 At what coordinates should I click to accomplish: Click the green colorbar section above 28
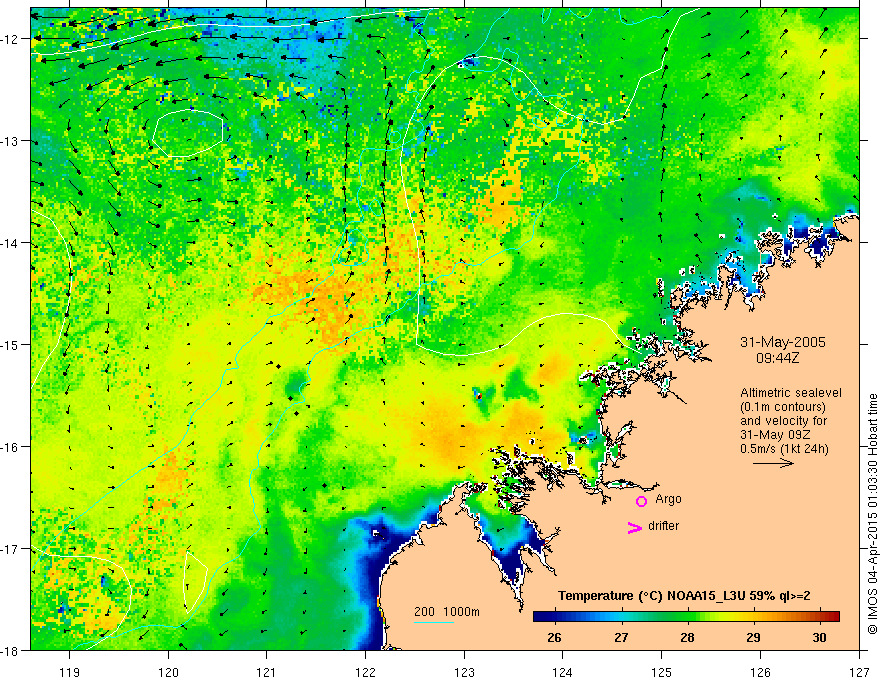[688, 616]
